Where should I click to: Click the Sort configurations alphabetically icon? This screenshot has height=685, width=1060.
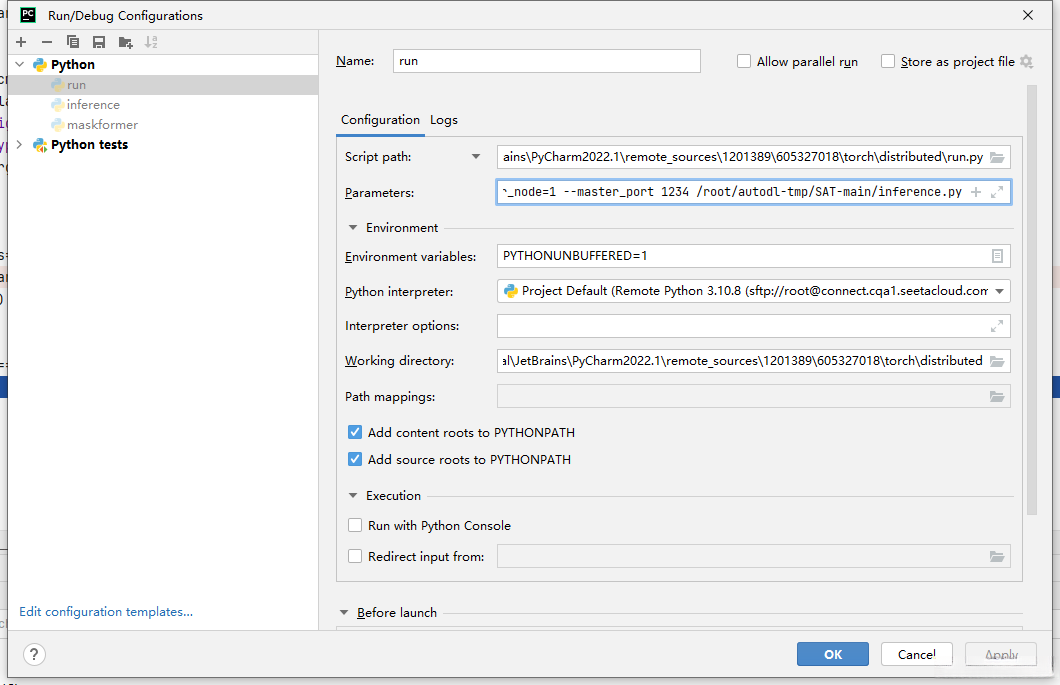[151, 42]
